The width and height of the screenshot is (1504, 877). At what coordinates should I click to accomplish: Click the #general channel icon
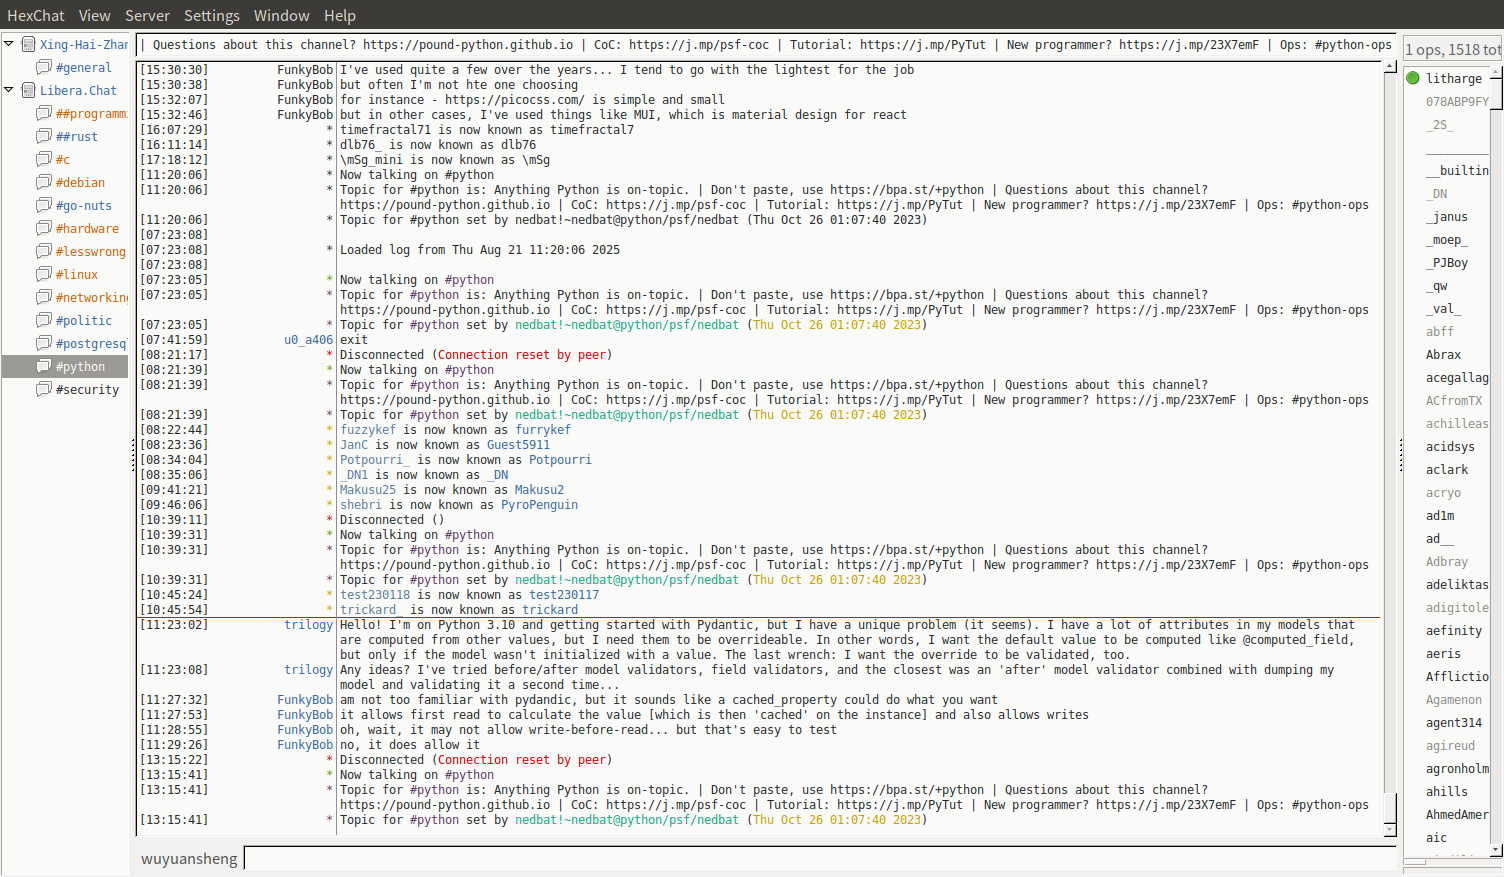tap(44, 67)
